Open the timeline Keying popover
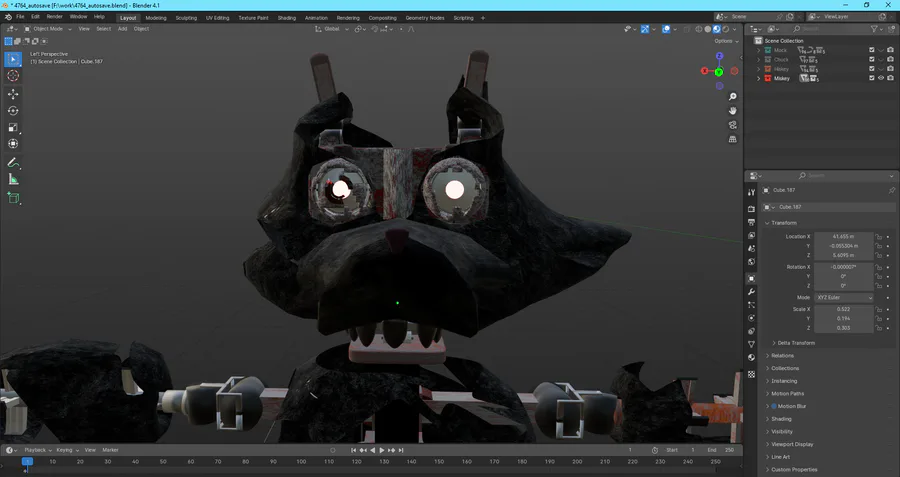Viewport: 900px width, 477px height. coord(67,451)
